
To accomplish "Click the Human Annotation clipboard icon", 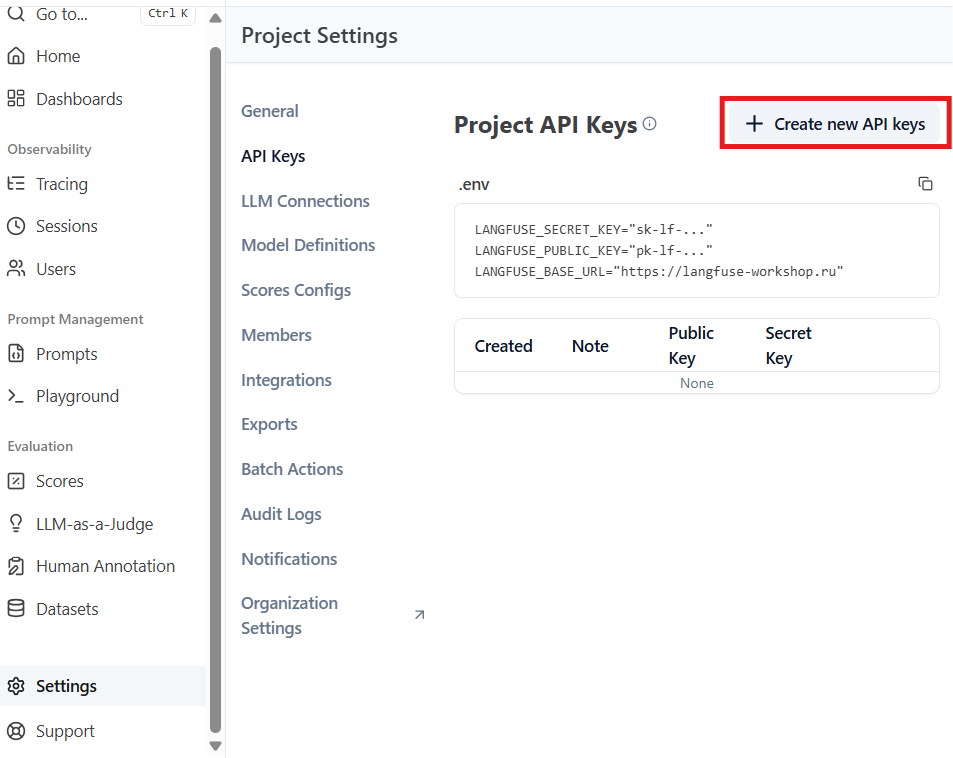I will pyautogui.click(x=16, y=566).
